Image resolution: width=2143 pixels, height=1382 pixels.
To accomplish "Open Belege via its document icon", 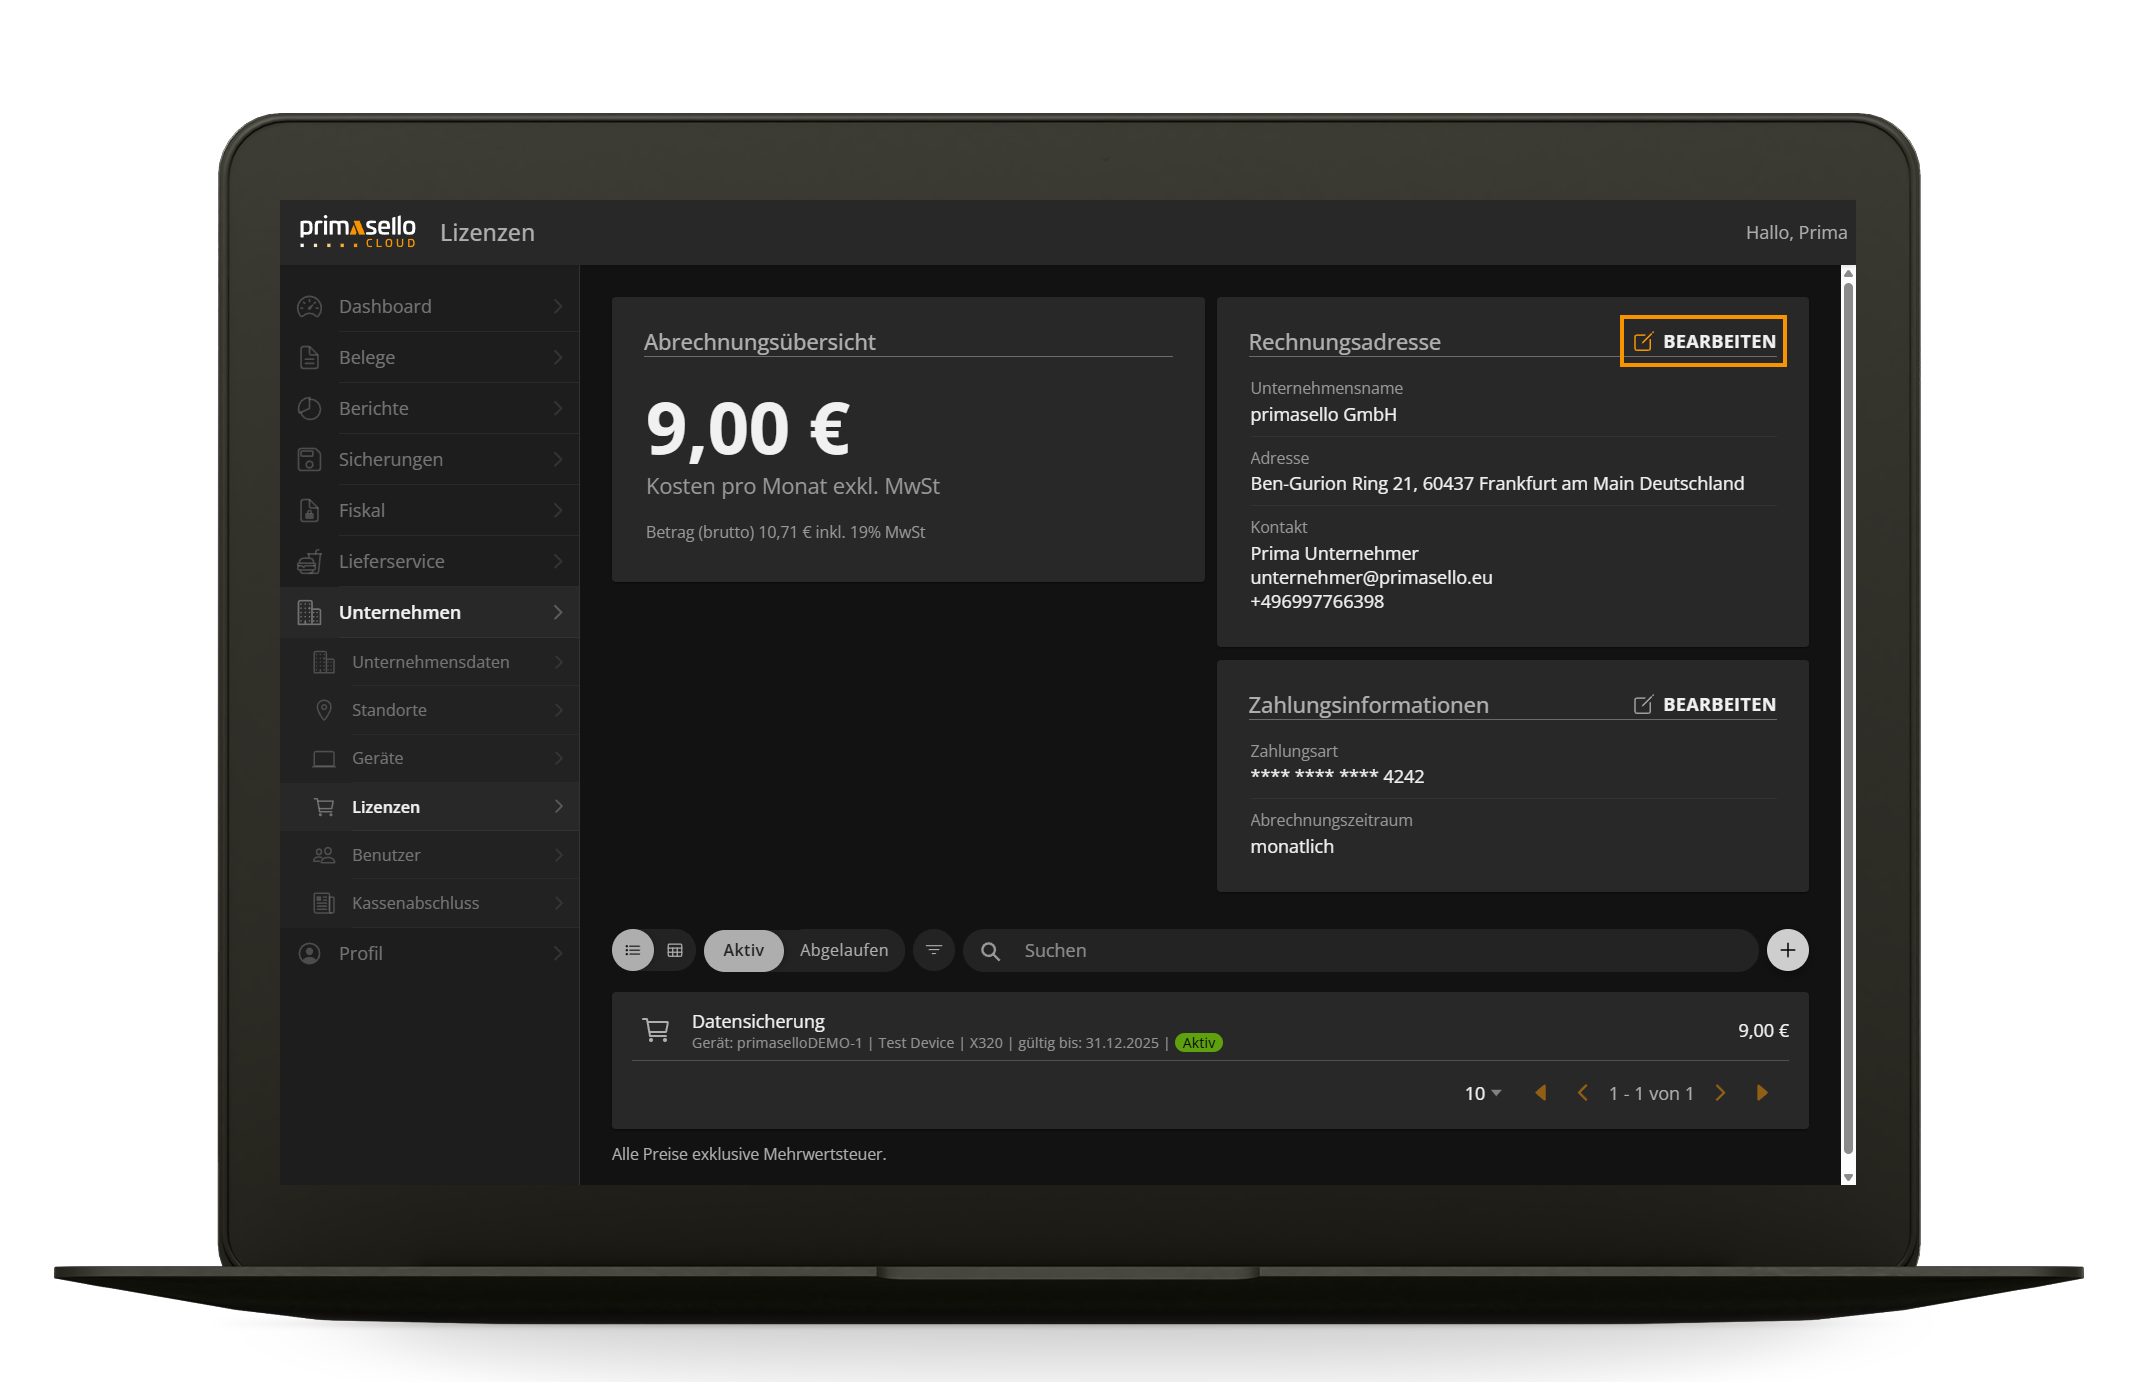I will tap(309, 357).
